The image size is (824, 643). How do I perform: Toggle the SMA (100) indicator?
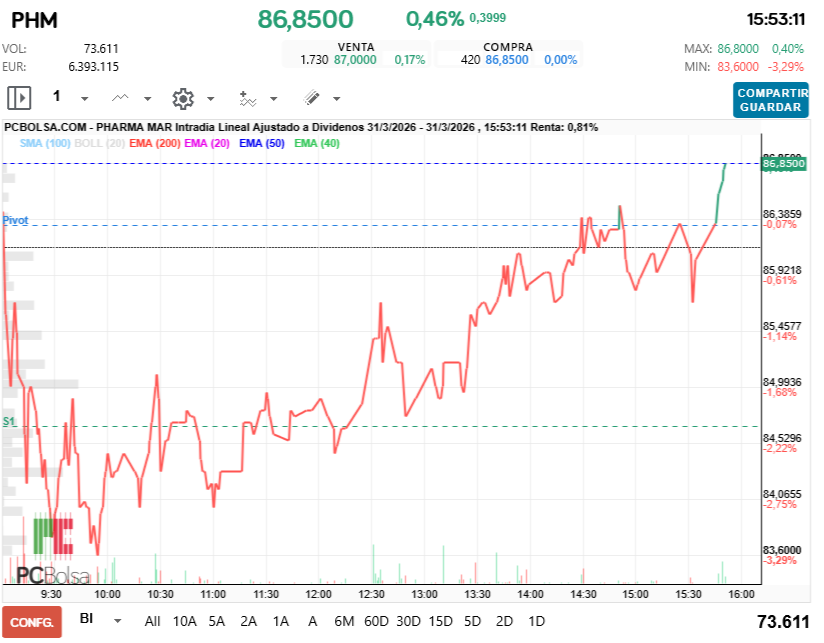(45, 143)
